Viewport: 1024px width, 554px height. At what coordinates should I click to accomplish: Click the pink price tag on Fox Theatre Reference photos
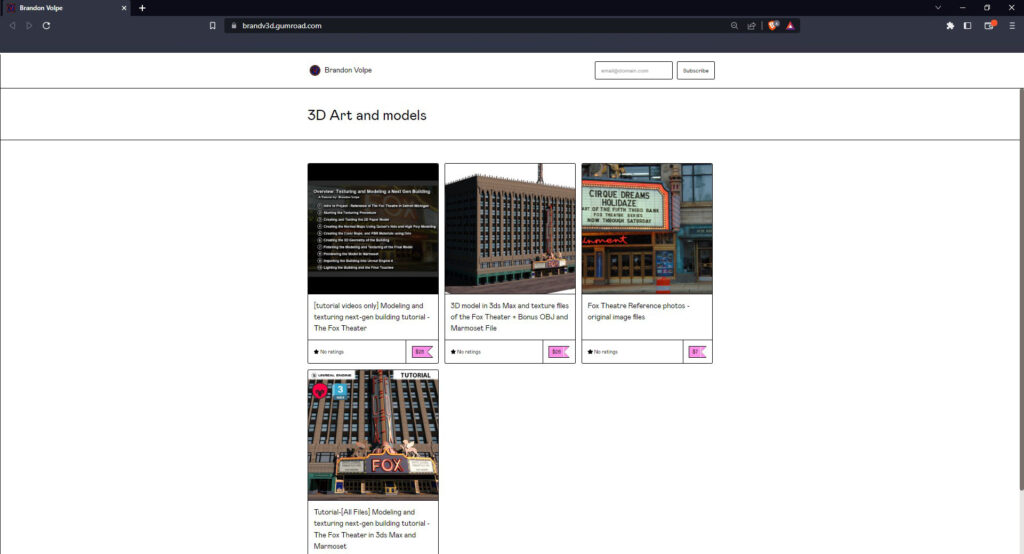pyautogui.click(x=696, y=351)
